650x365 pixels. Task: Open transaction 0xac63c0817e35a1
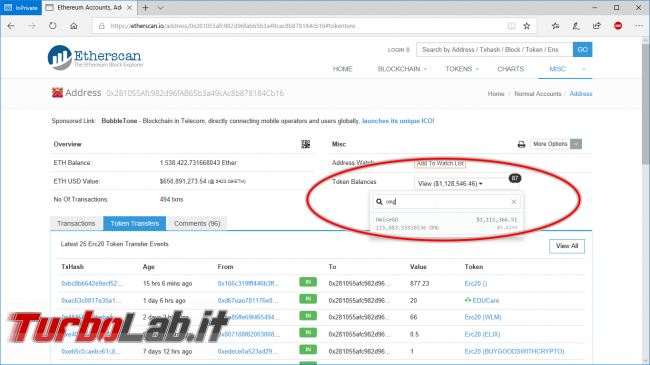point(91,300)
